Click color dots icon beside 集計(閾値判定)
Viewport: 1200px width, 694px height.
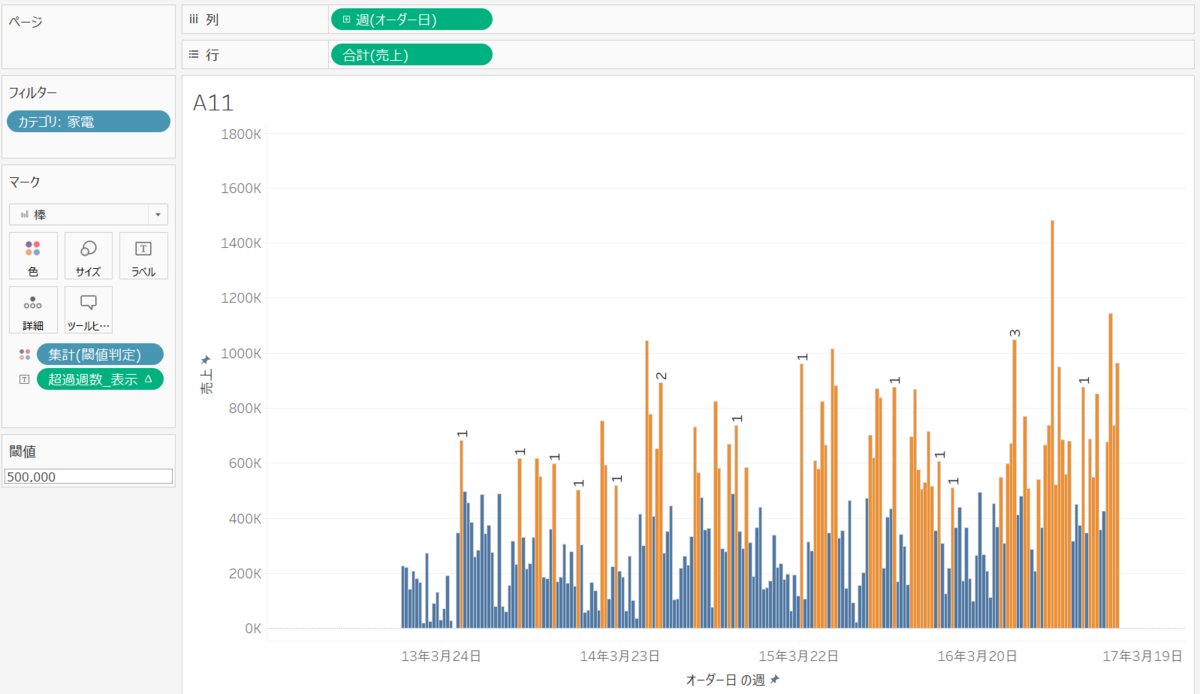point(24,354)
